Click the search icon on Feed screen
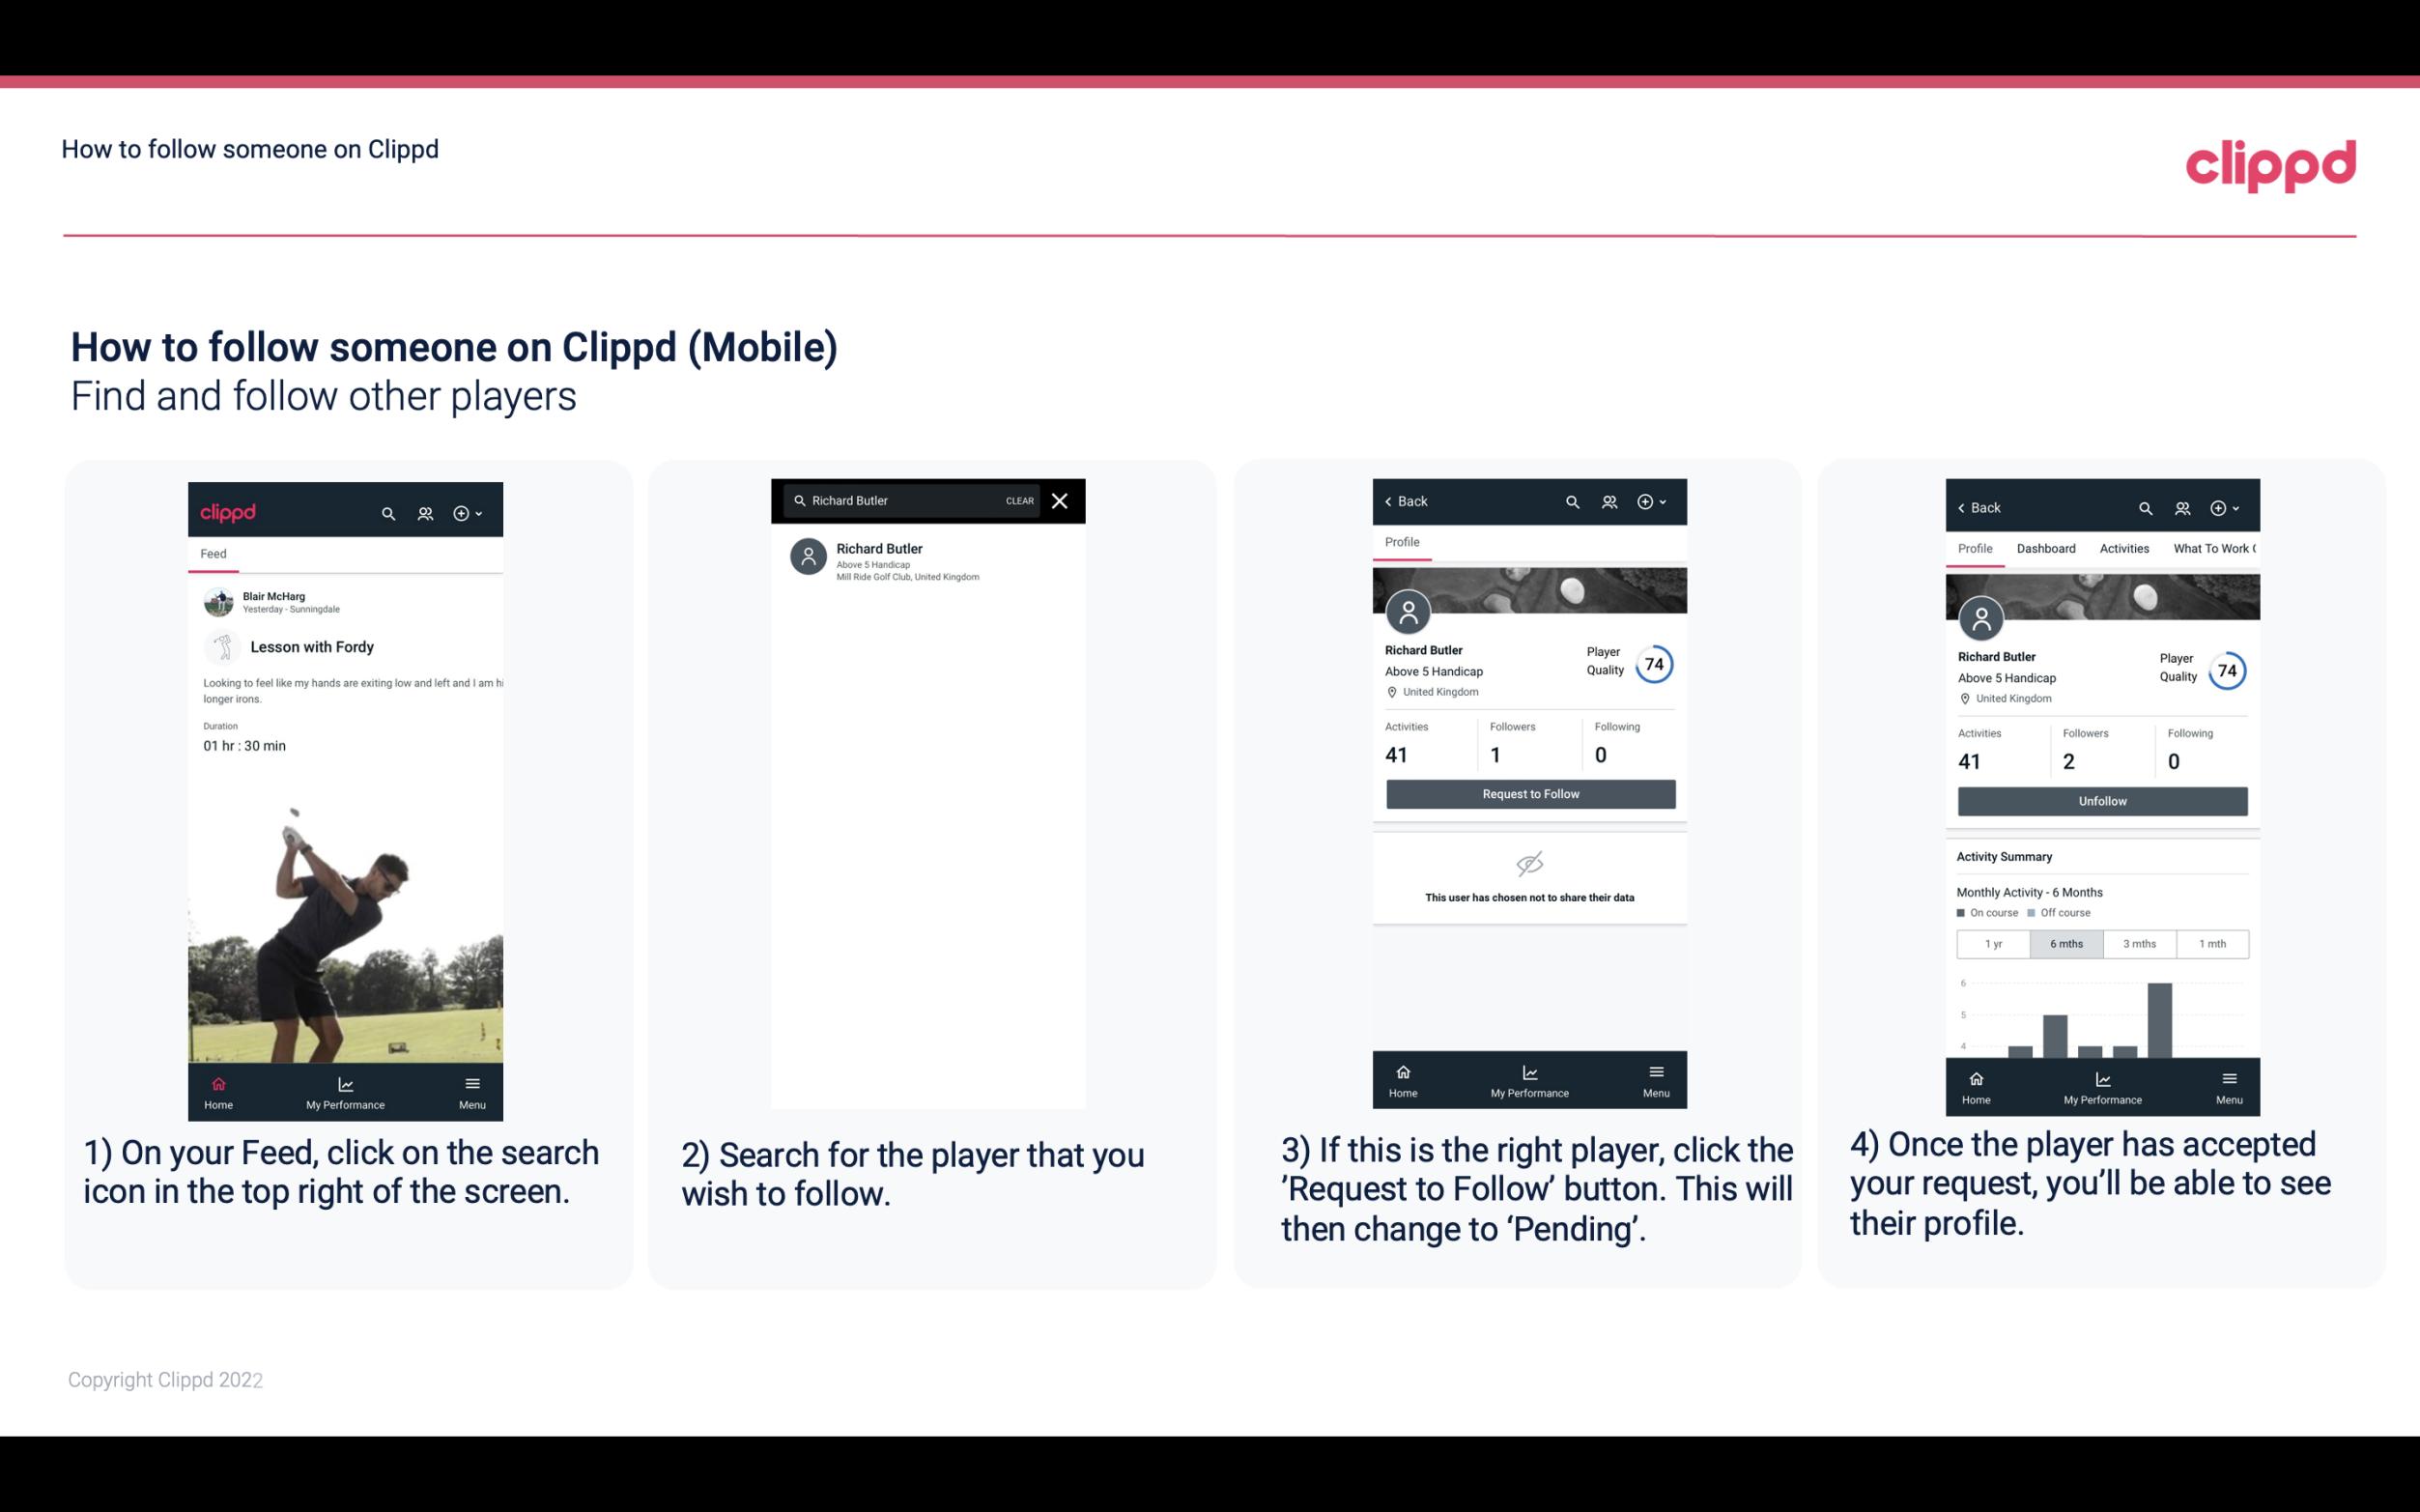Image resolution: width=2420 pixels, height=1512 pixels. click(x=388, y=512)
